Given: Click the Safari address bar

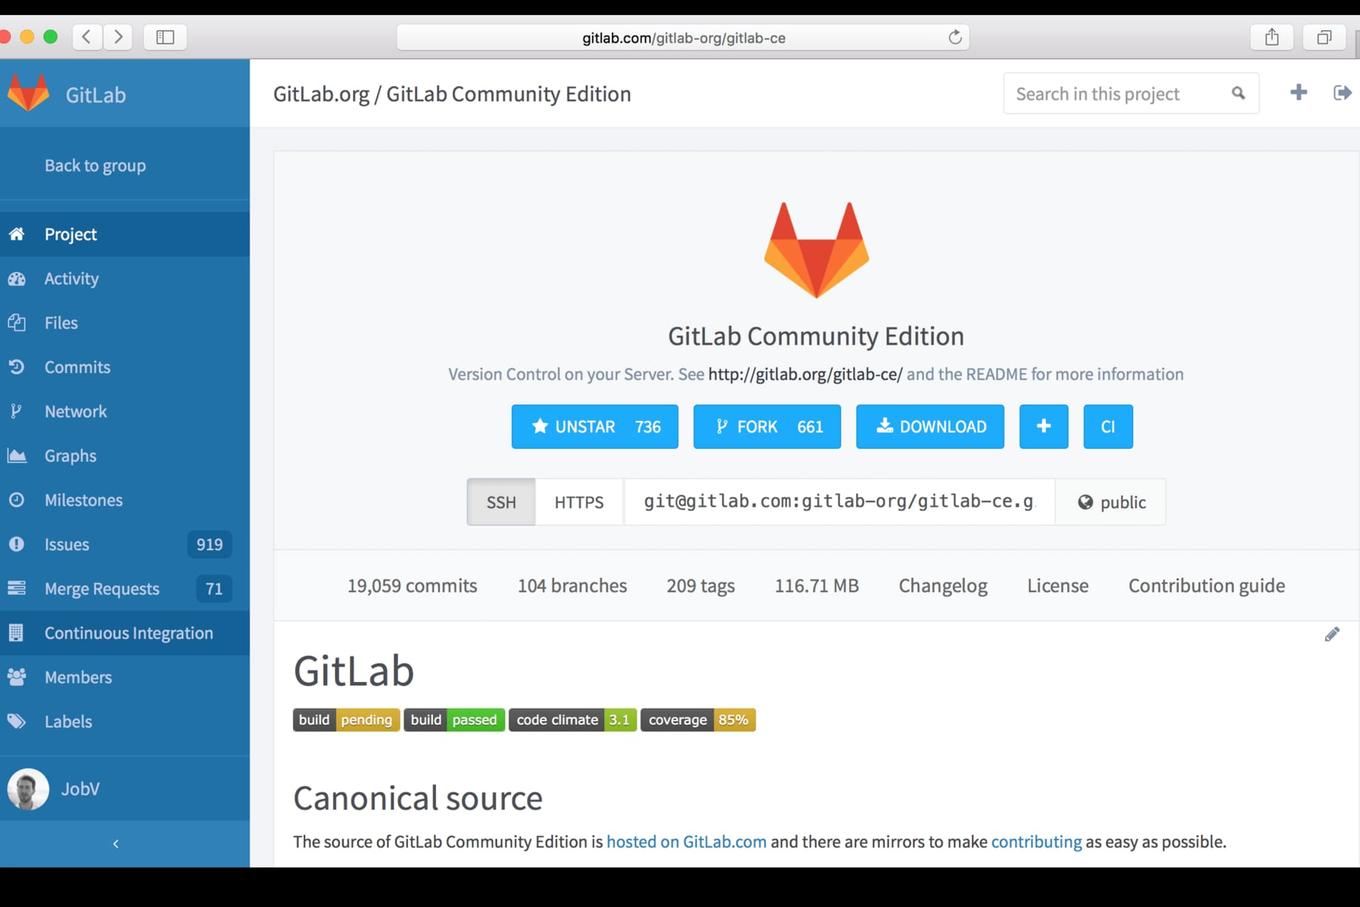Looking at the screenshot, I should pyautogui.click(x=683, y=37).
